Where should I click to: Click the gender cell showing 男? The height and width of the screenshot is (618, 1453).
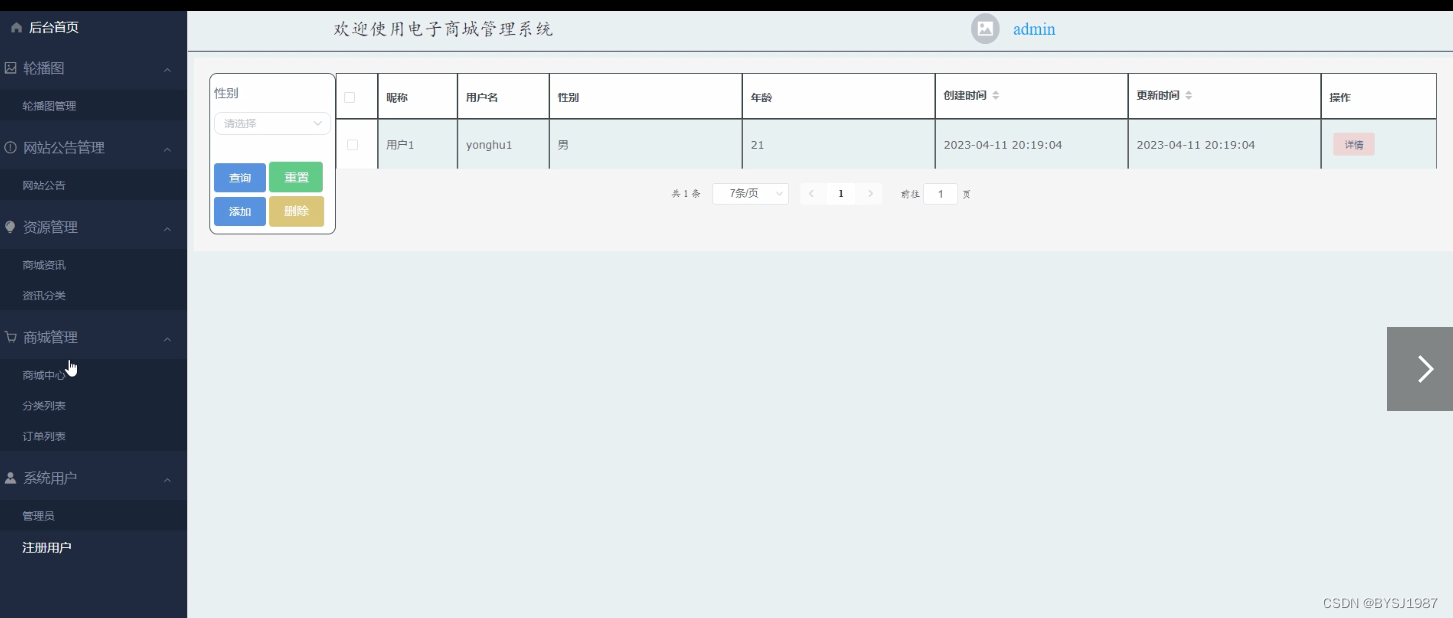click(563, 145)
